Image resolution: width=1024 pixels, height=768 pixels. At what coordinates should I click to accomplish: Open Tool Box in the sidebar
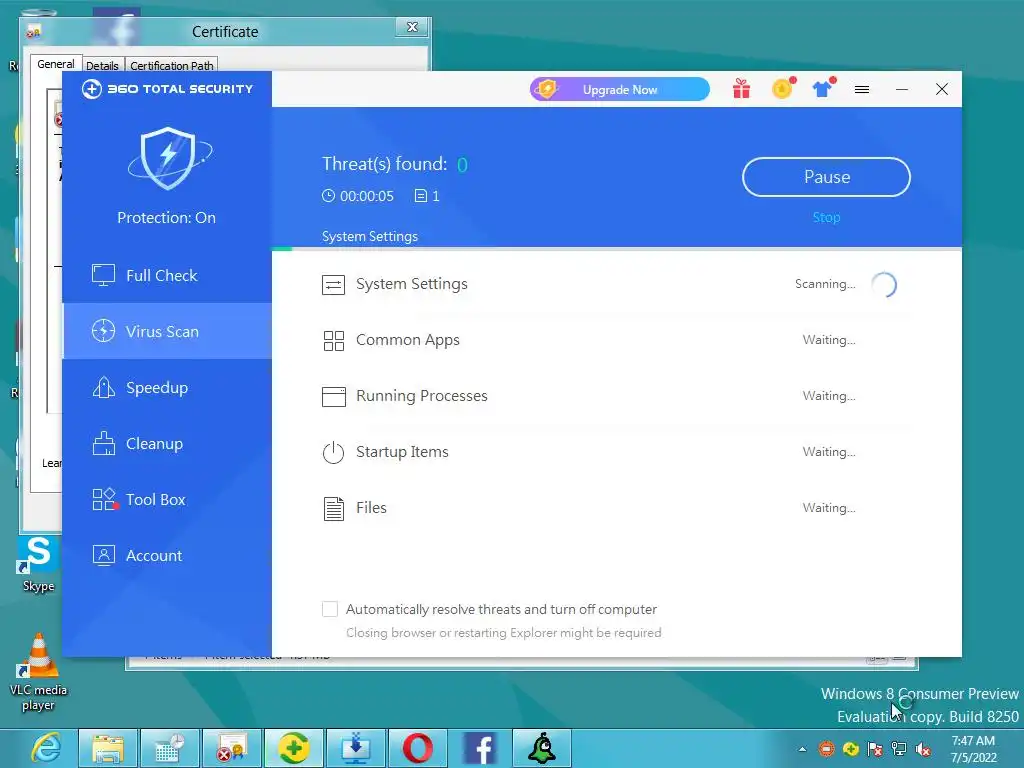point(167,500)
